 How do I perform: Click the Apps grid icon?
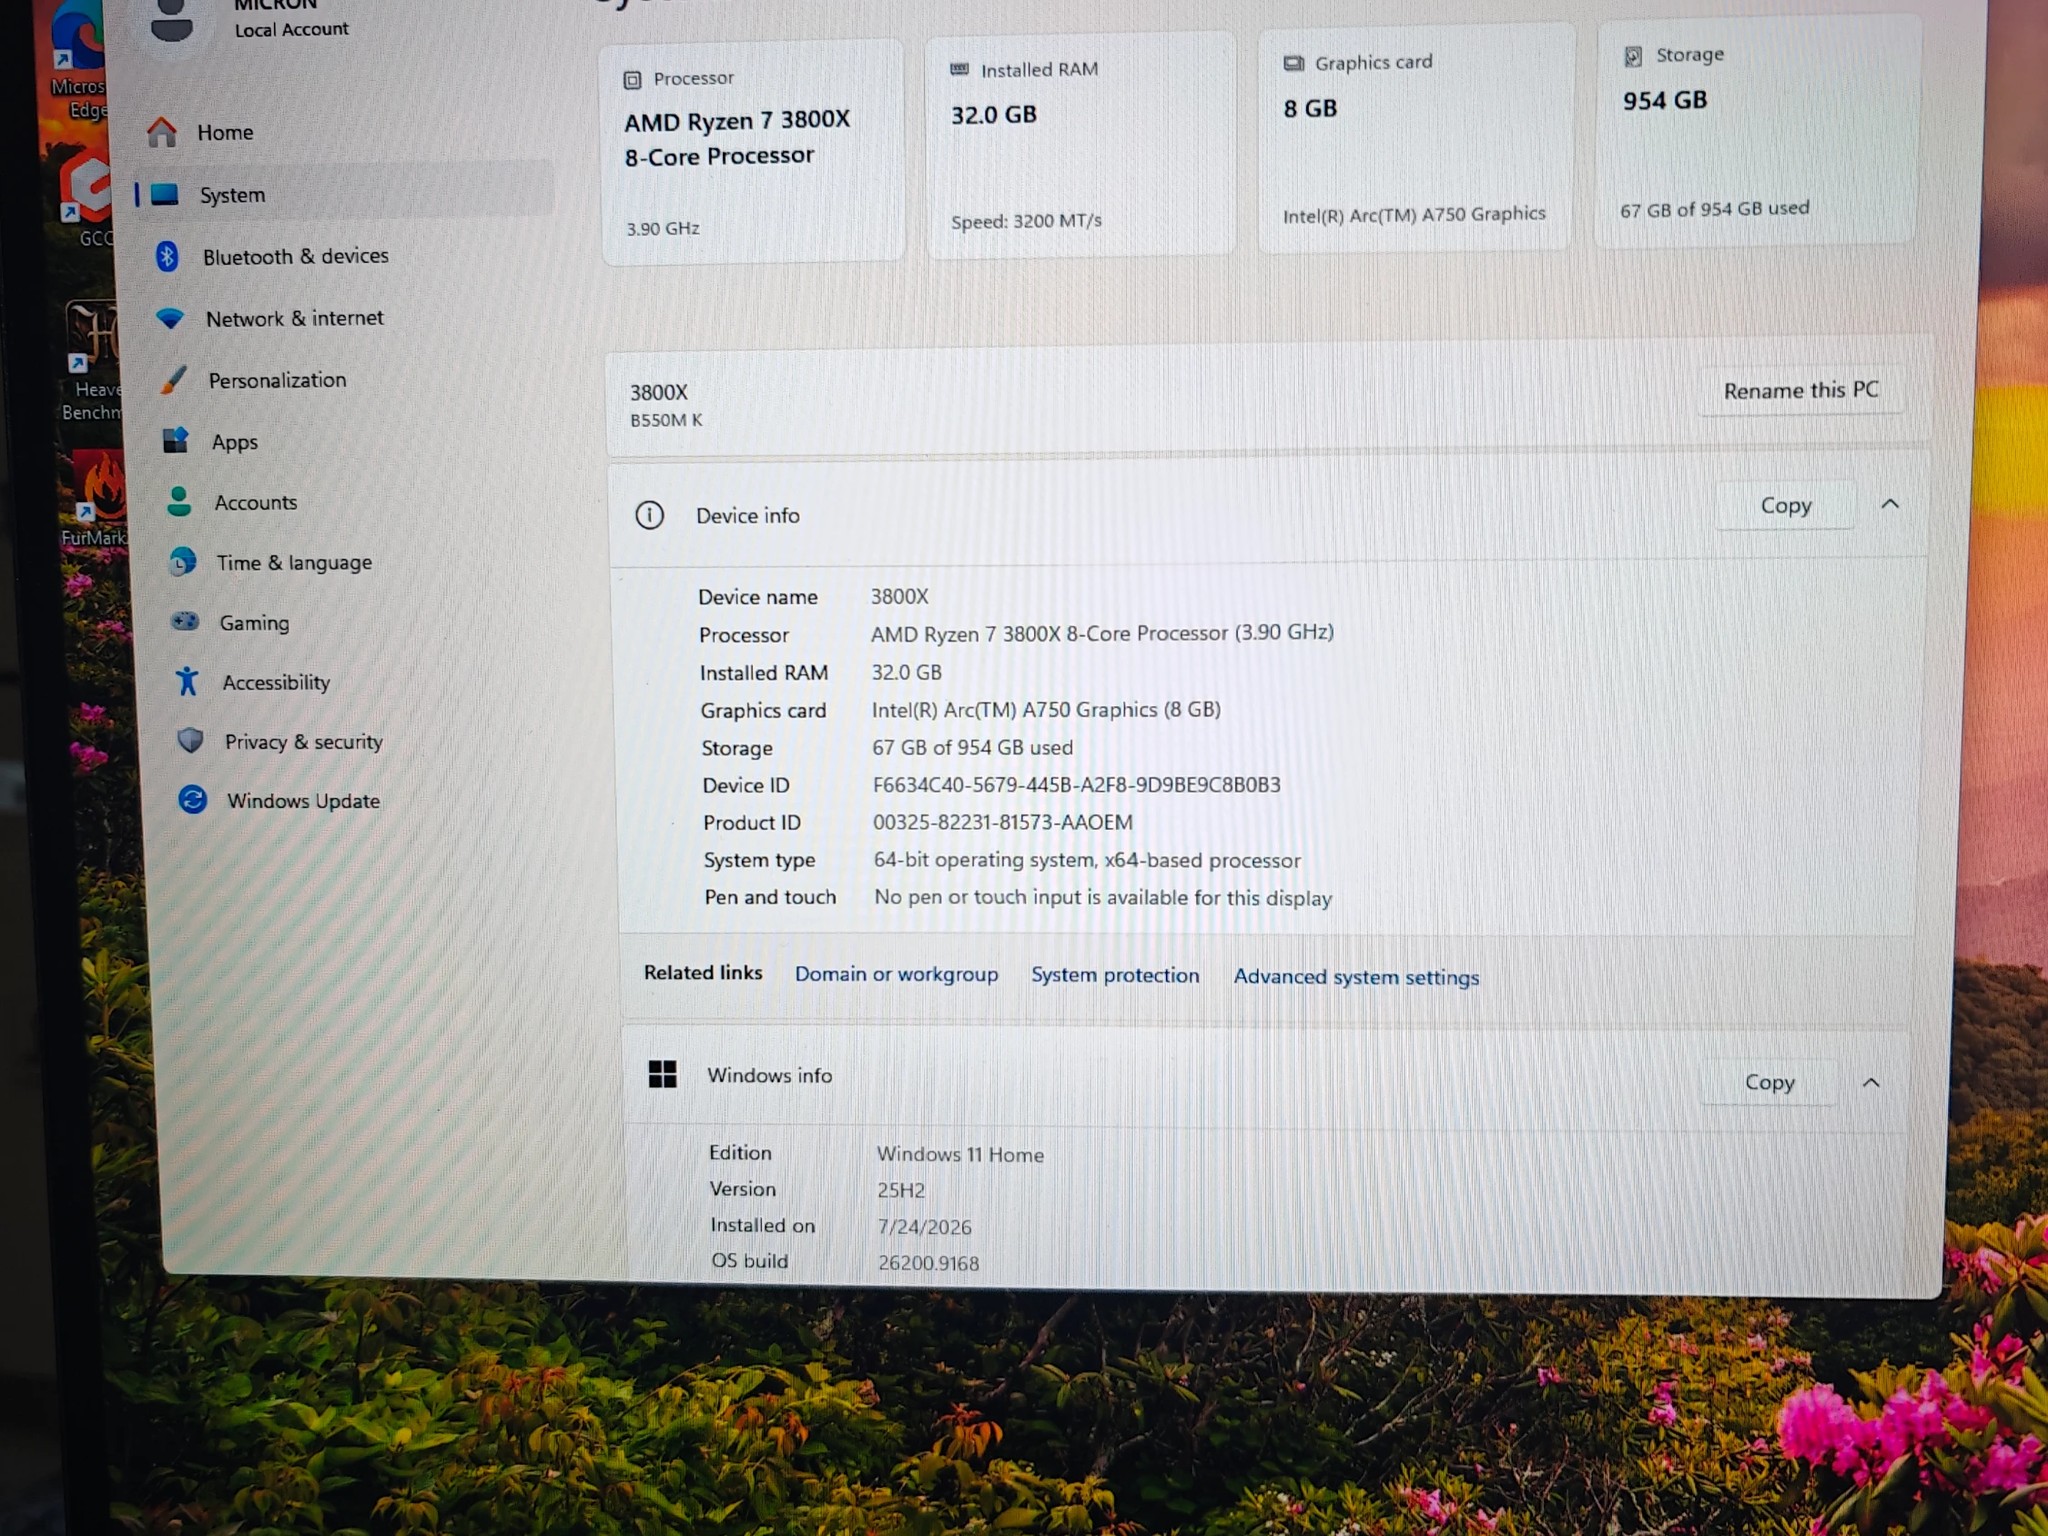[x=176, y=441]
